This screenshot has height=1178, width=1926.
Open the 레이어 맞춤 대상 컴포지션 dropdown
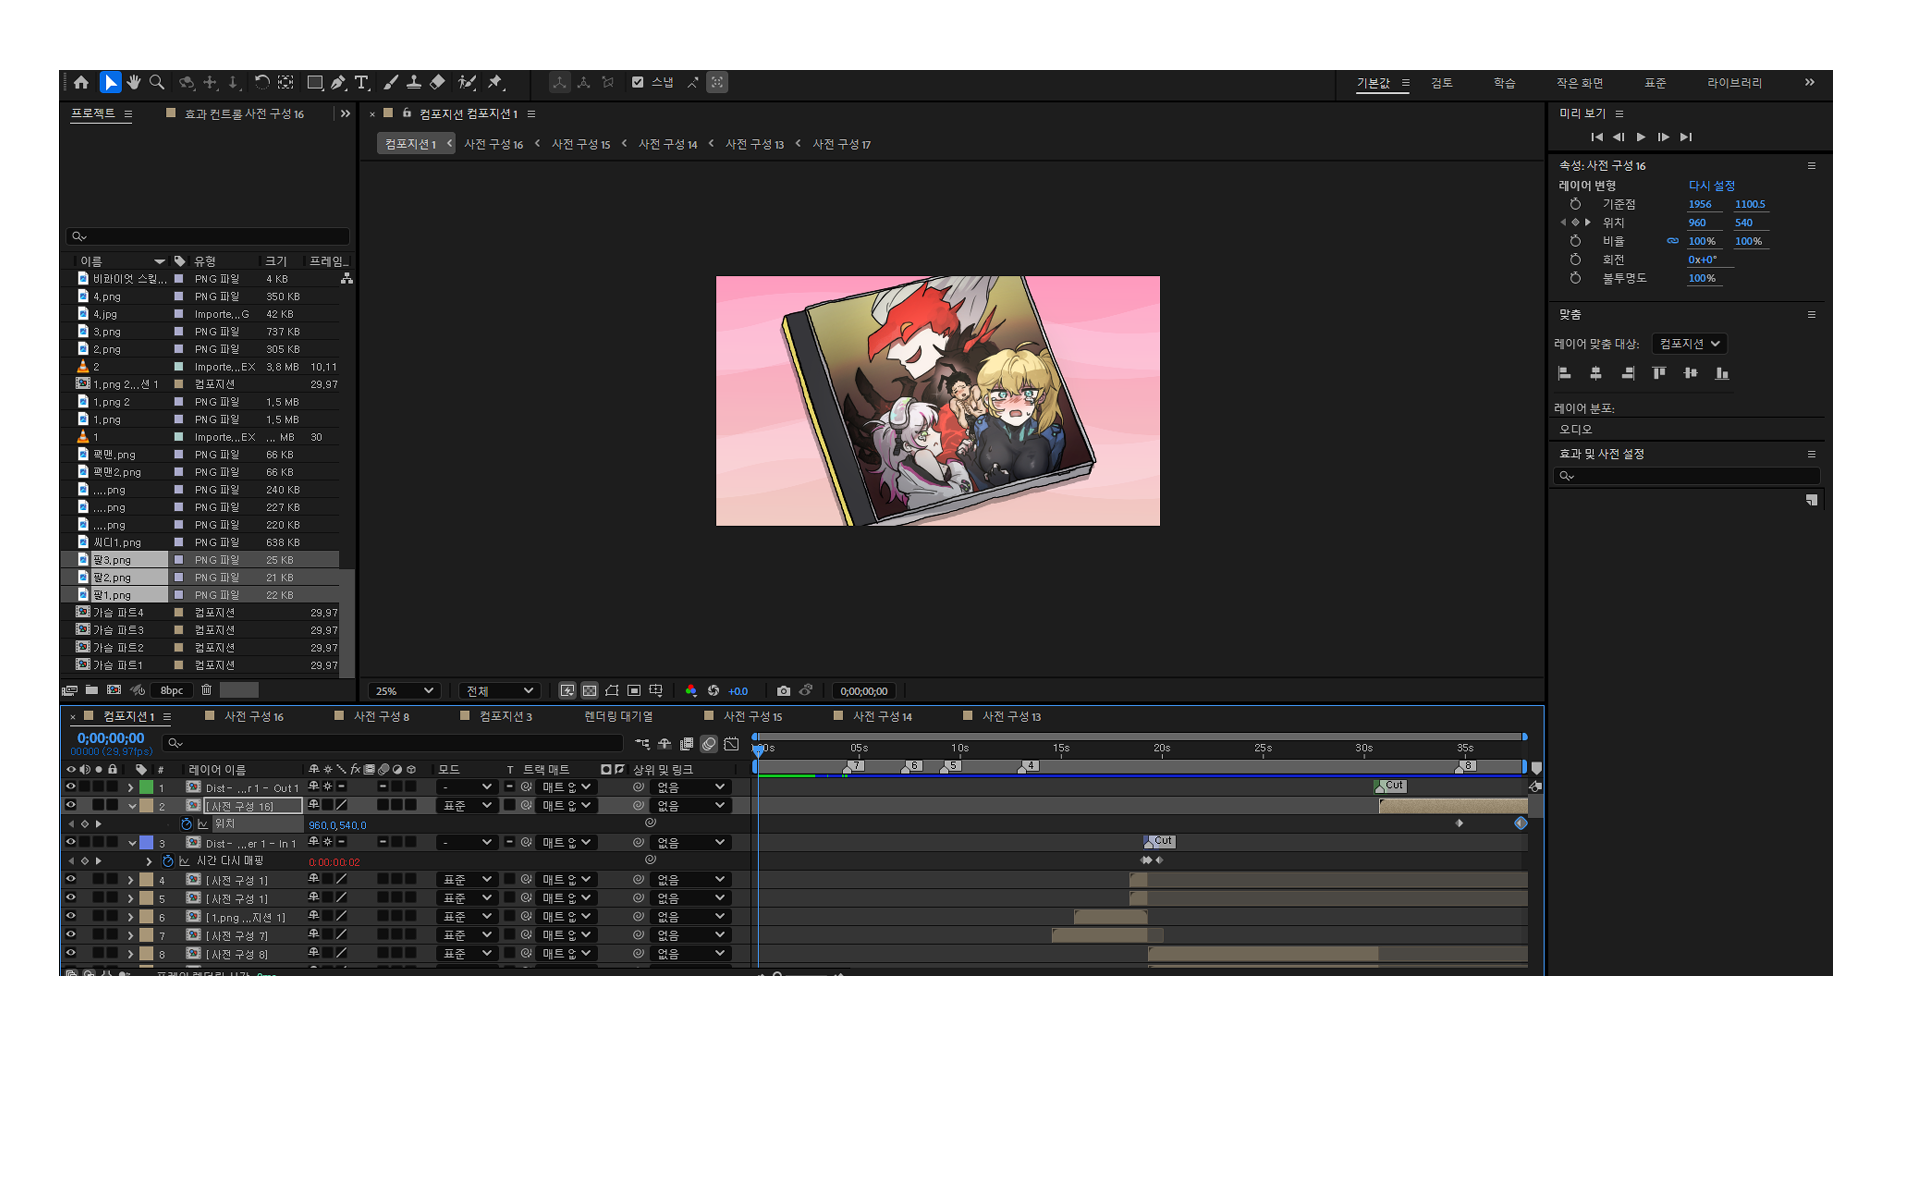point(1689,344)
